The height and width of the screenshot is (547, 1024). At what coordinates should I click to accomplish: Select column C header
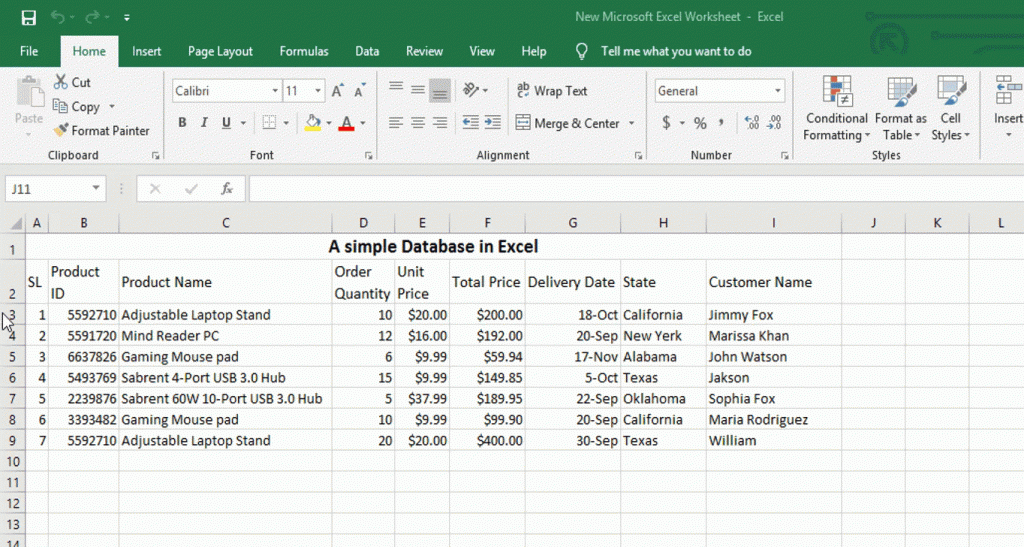(x=225, y=223)
